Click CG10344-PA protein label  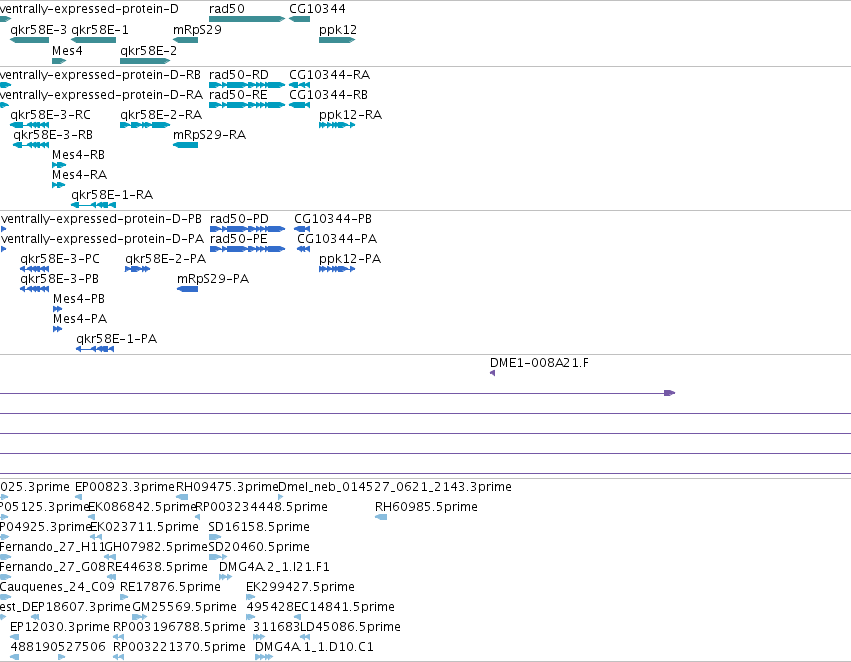pyautogui.click(x=336, y=239)
